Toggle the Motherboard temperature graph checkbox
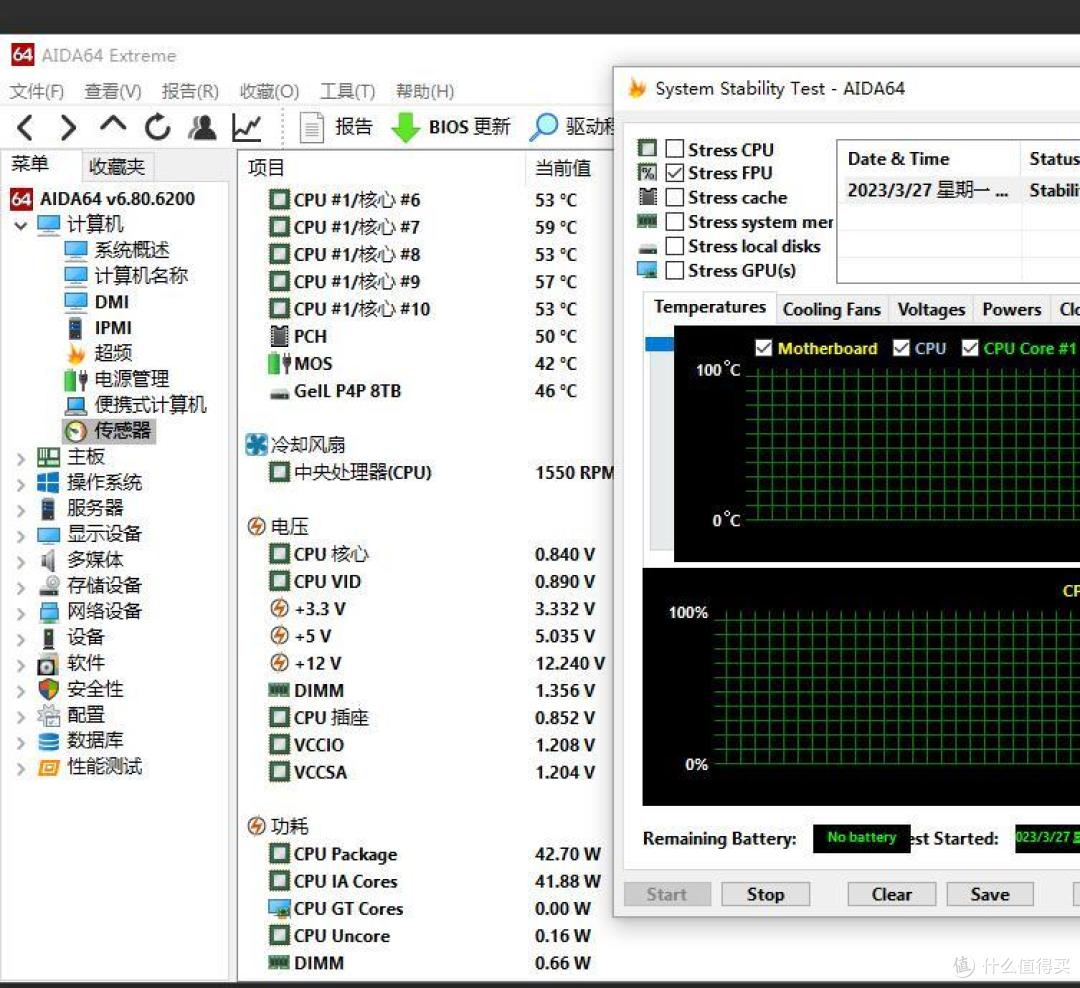This screenshot has width=1080, height=988. click(x=763, y=348)
